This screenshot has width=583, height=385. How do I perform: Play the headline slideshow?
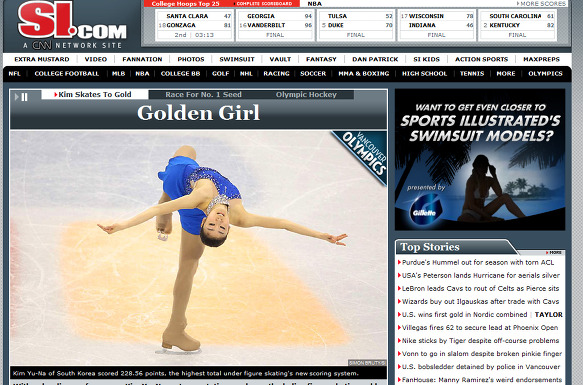[x=16, y=97]
